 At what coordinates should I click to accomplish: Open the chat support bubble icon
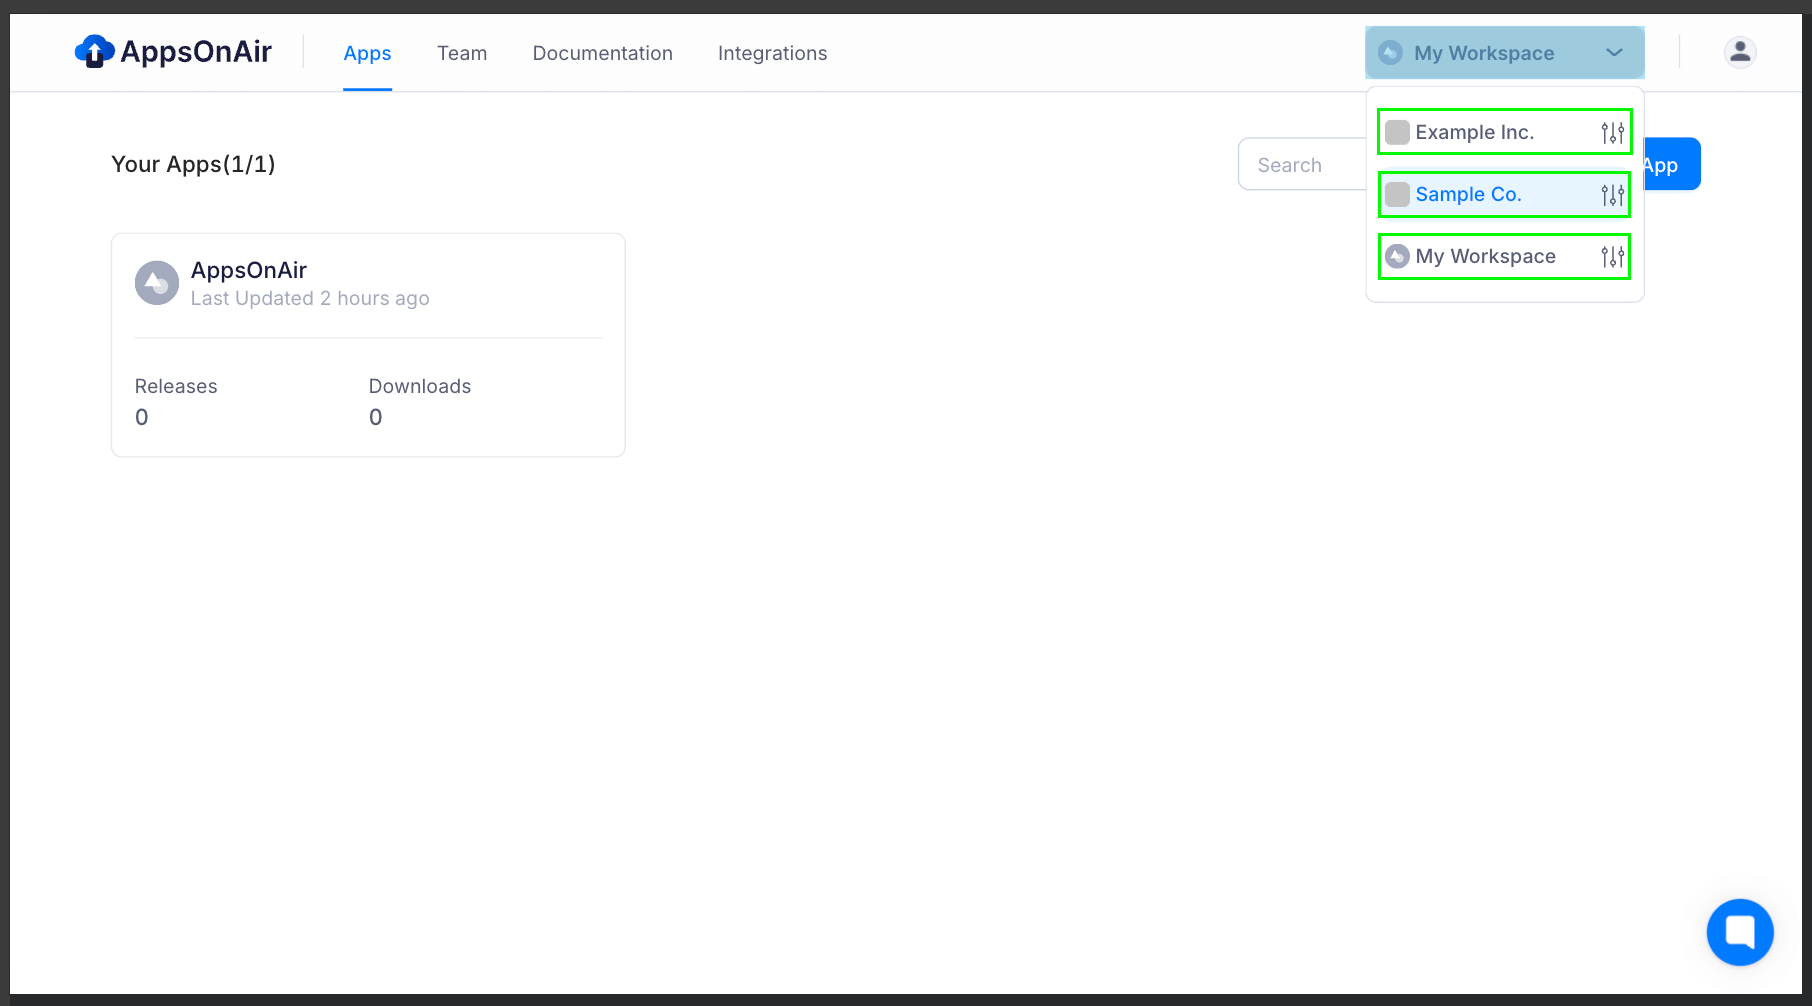point(1740,932)
